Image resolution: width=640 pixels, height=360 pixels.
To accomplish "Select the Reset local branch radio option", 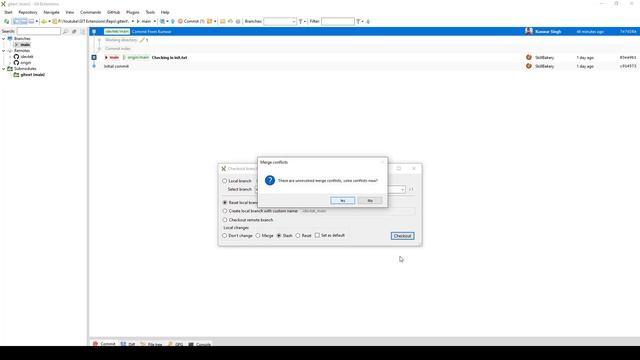I will [x=224, y=202].
